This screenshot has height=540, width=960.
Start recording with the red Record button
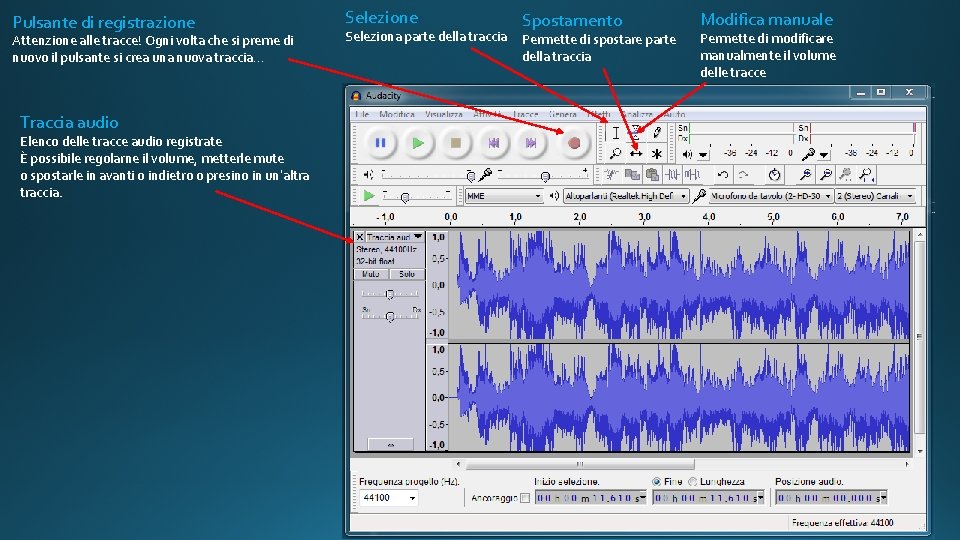574,143
